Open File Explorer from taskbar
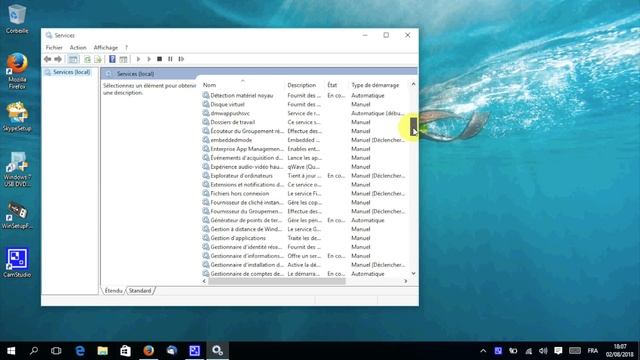The height and width of the screenshot is (360, 640). pos(102,351)
